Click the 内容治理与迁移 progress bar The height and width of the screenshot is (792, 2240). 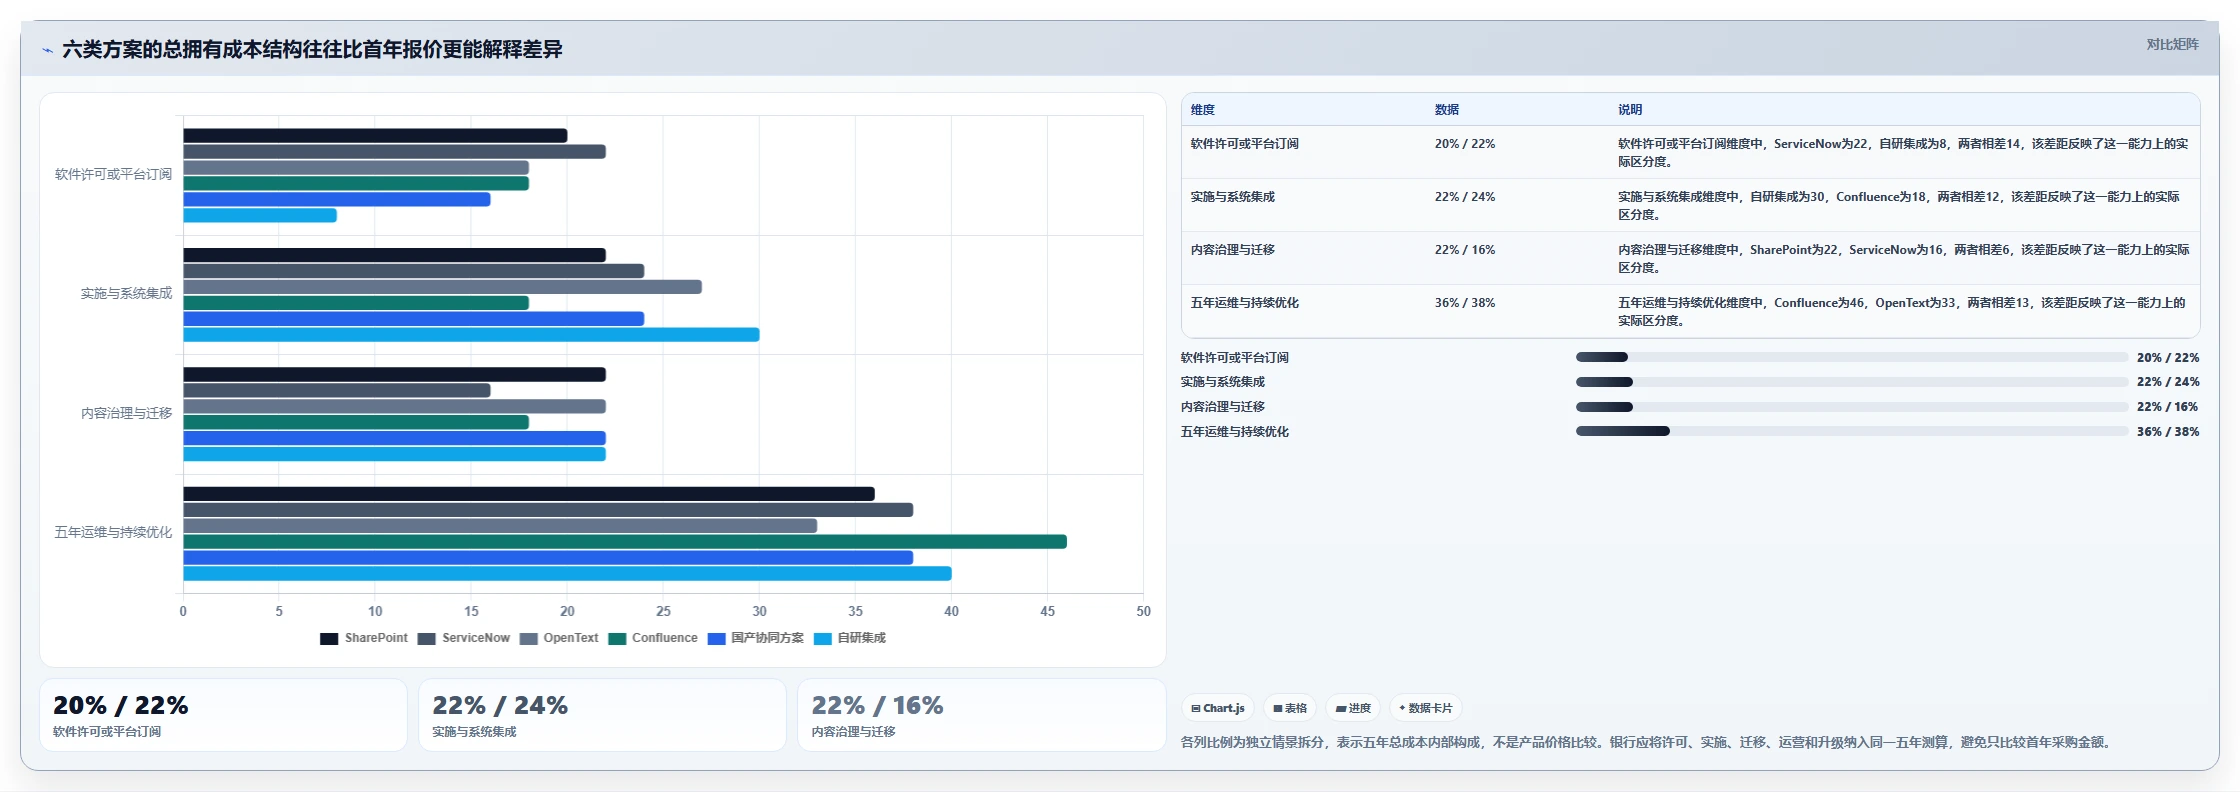click(1852, 407)
